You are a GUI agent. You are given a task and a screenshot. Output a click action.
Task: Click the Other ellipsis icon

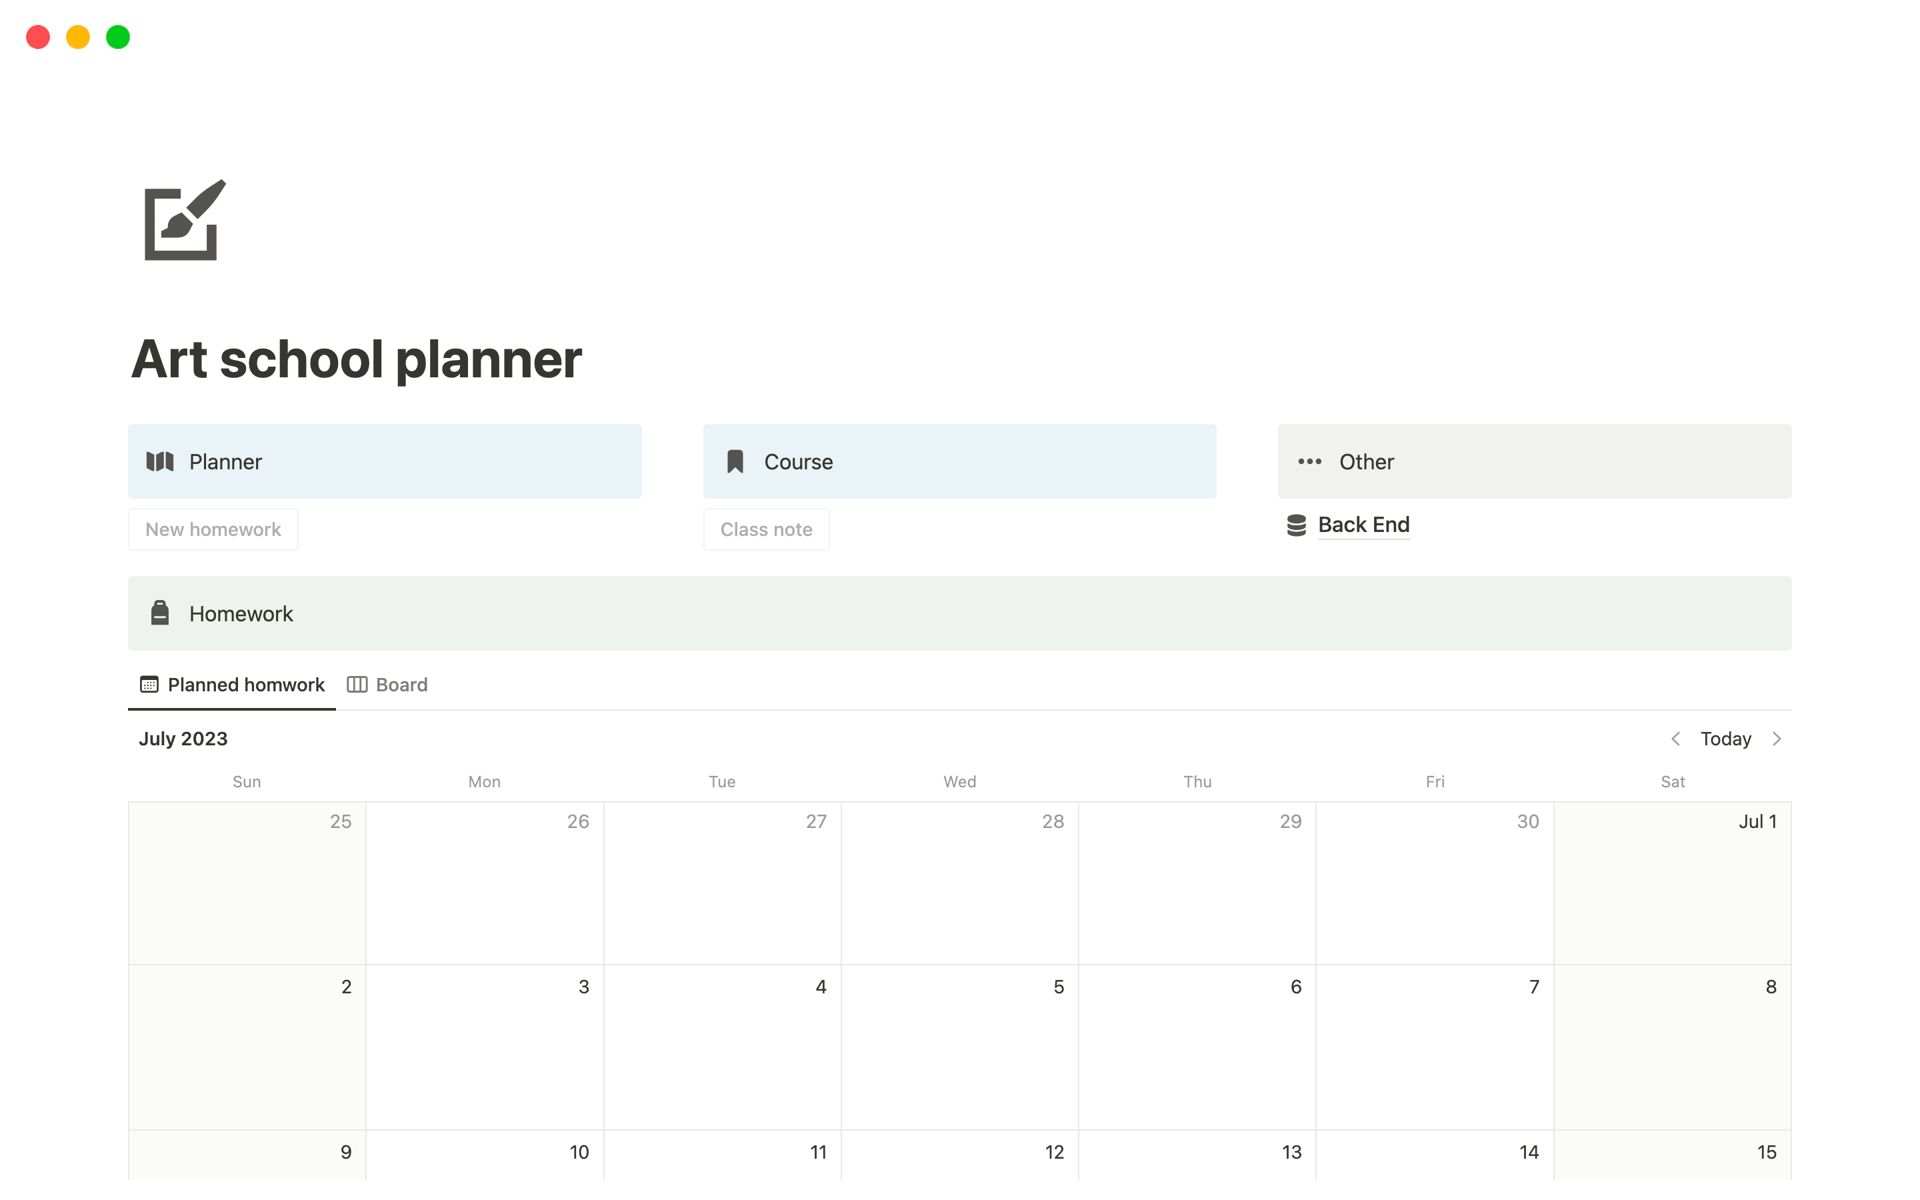tap(1309, 461)
